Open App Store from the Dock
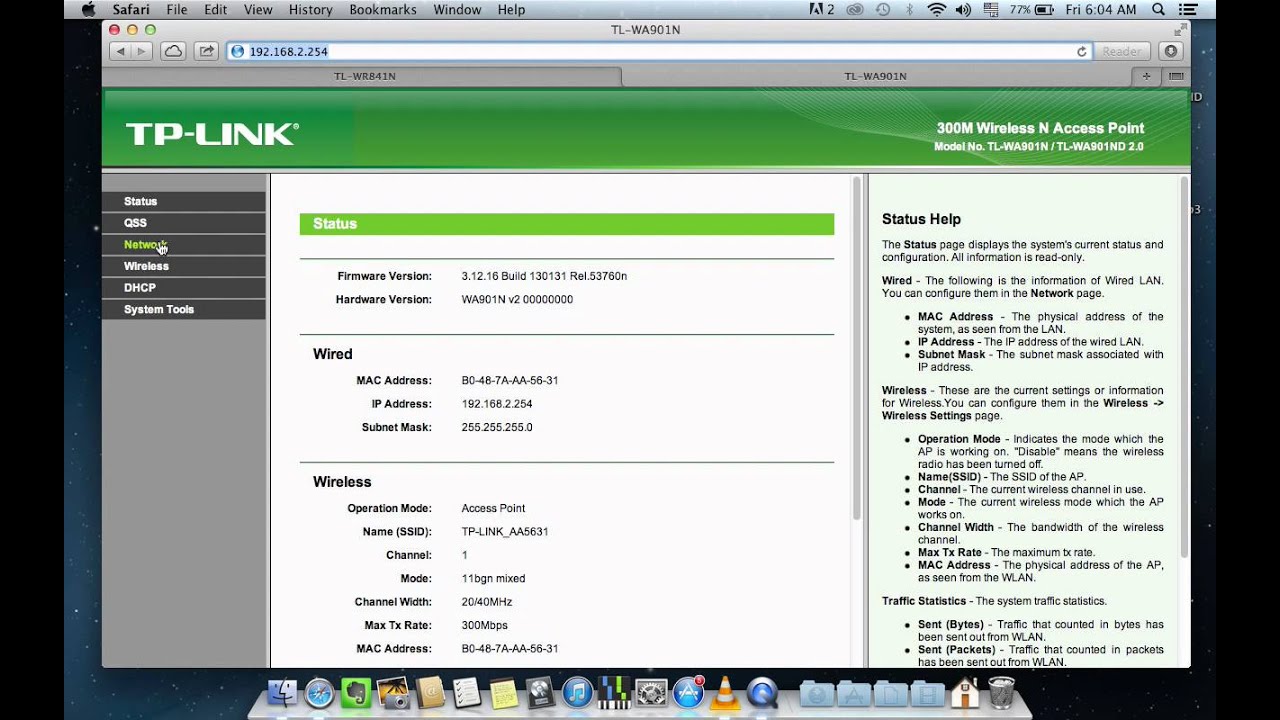Viewport: 1280px width, 720px height. tap(688, 692)
